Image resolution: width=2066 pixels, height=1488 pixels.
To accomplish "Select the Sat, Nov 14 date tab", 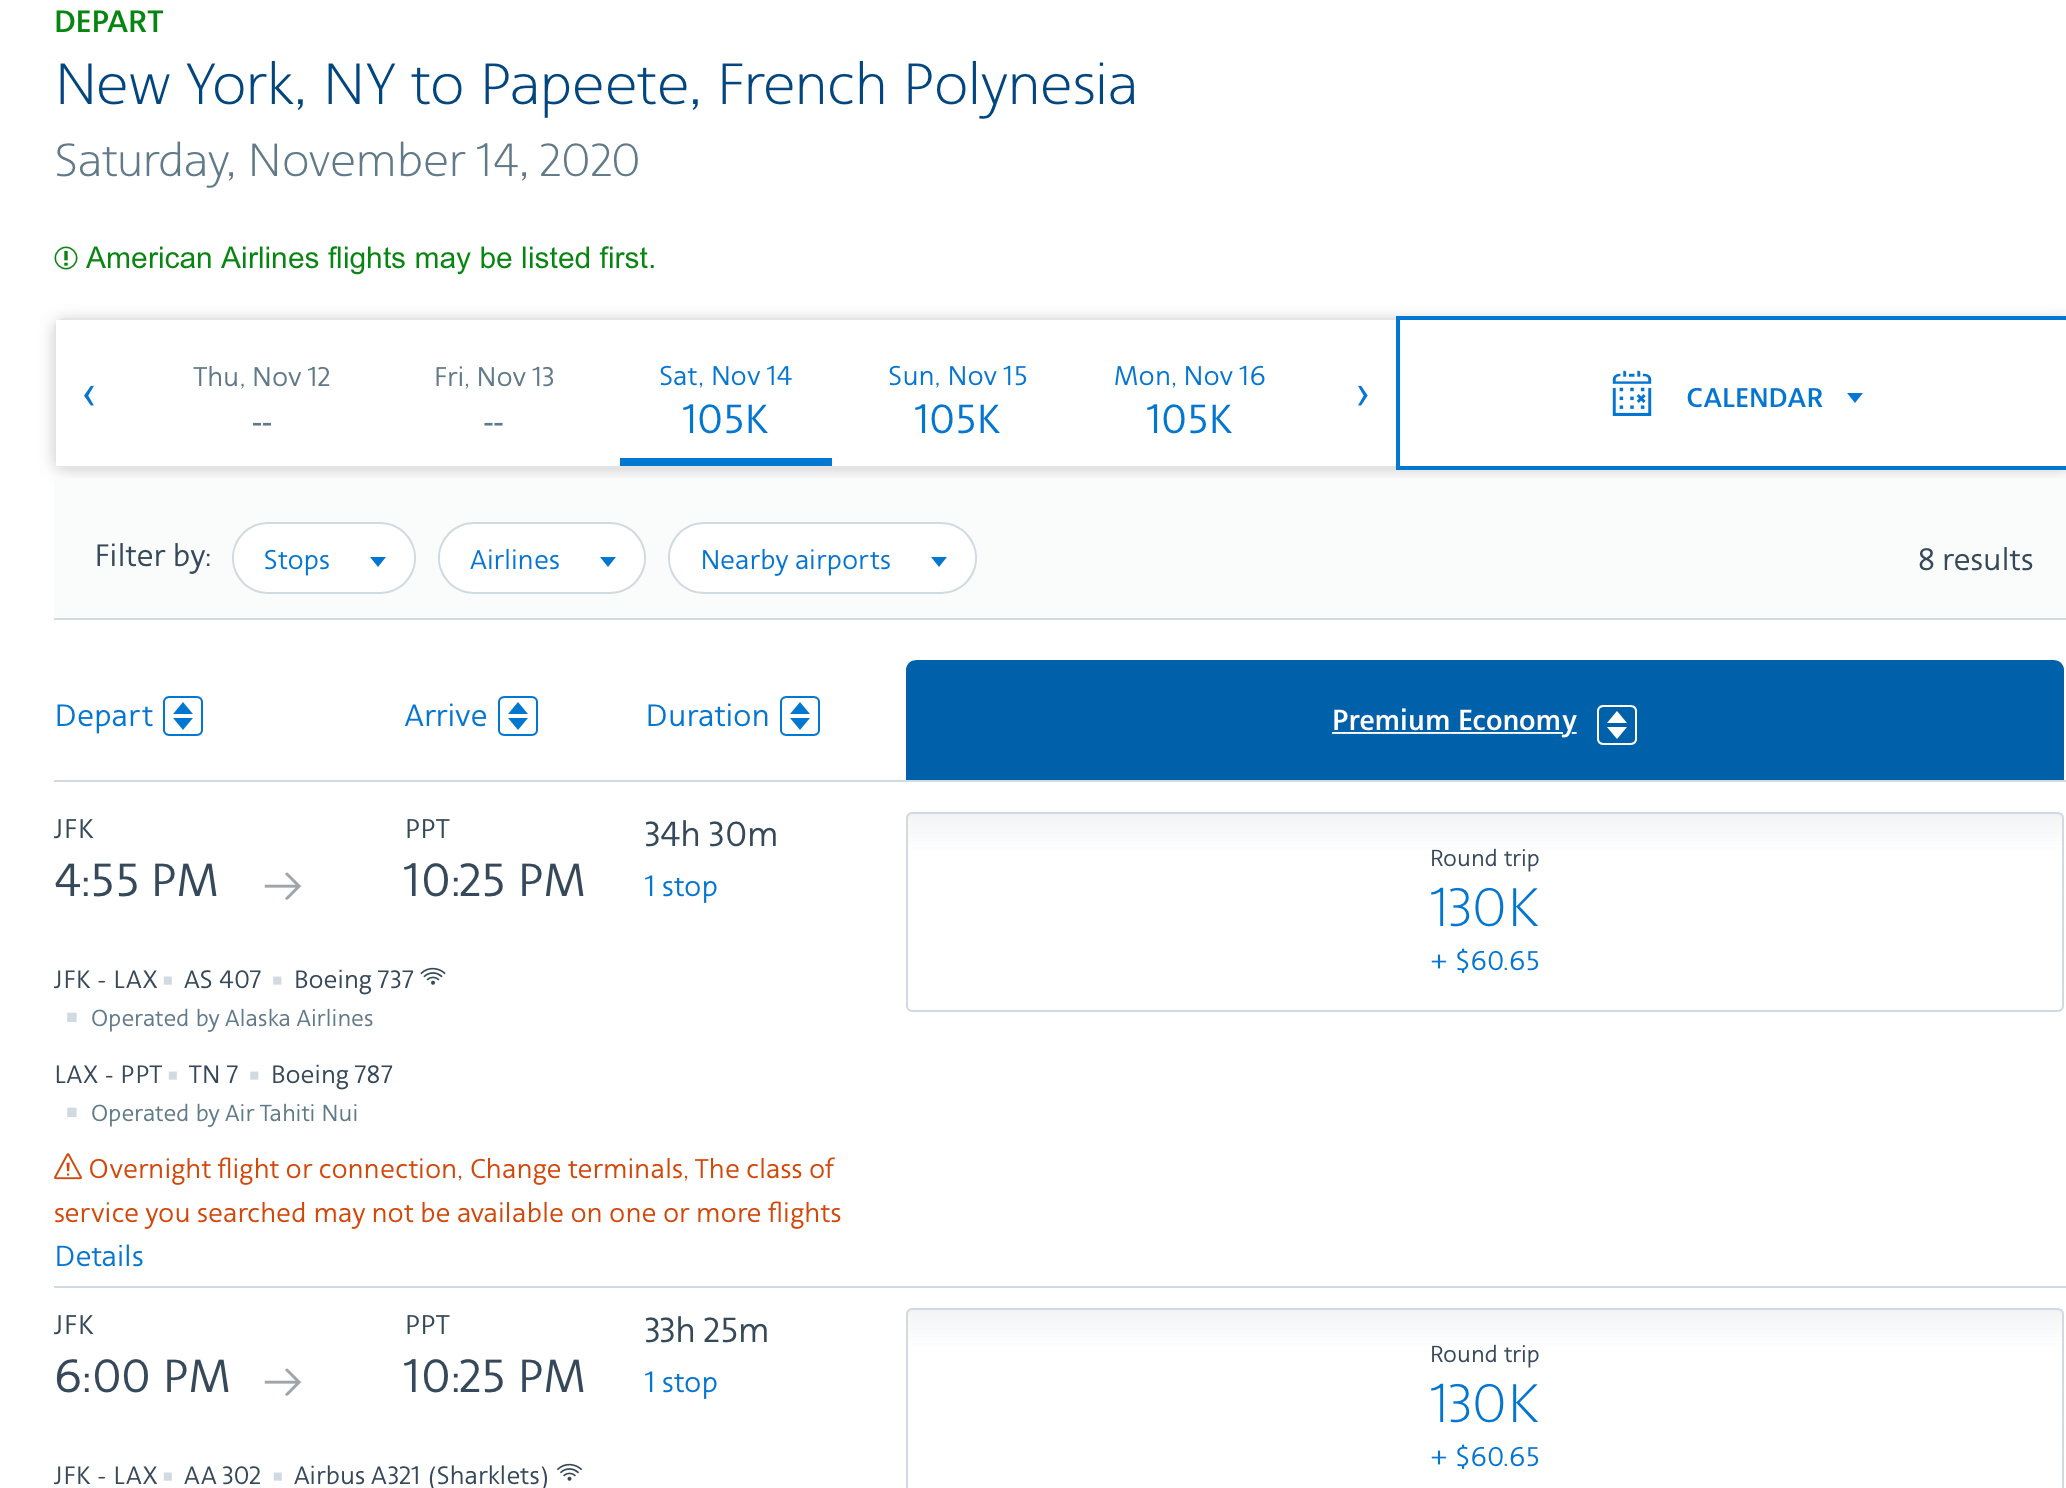I will (725, 398).
